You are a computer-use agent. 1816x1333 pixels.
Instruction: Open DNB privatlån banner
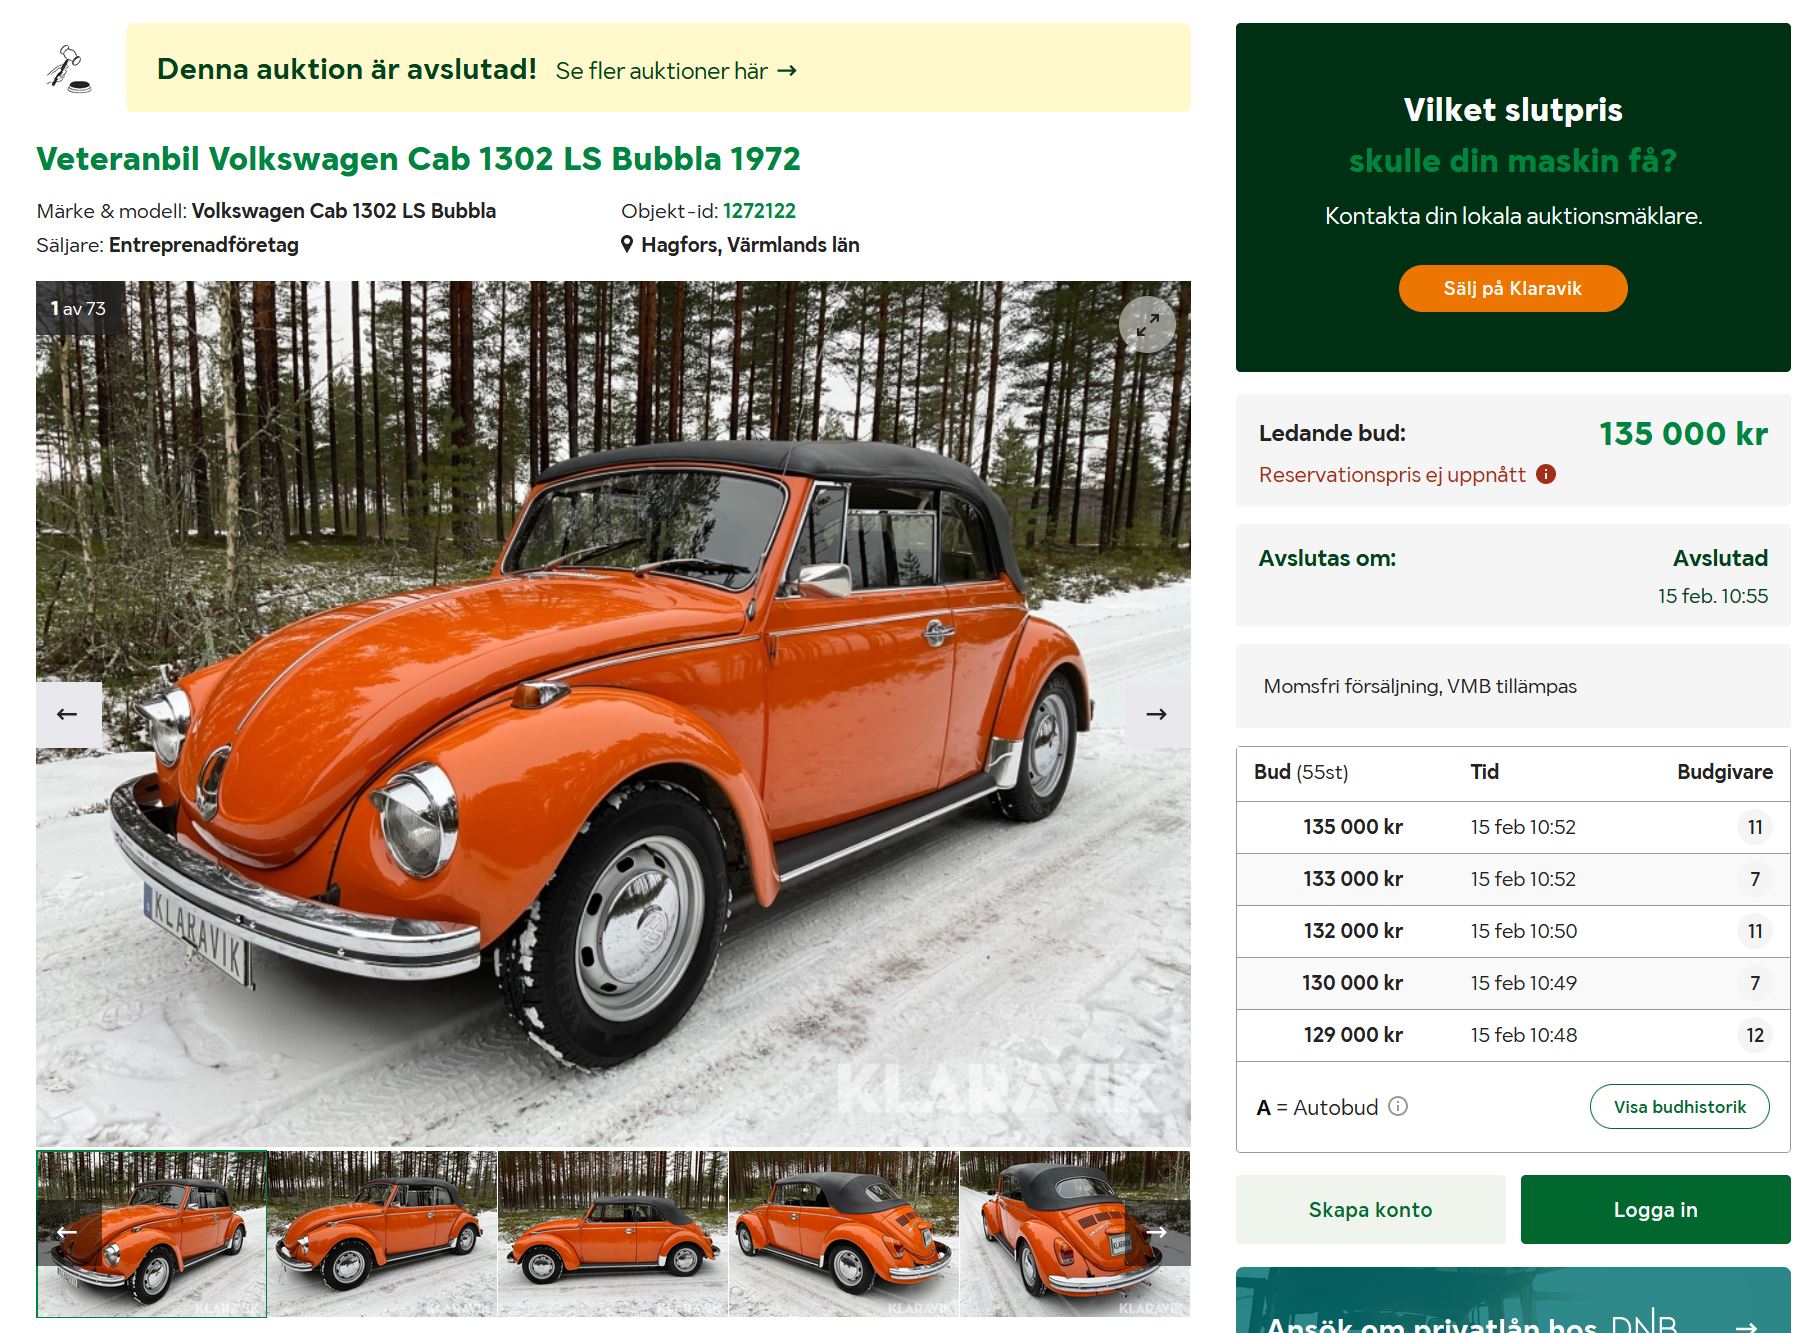[1513, 1301]
